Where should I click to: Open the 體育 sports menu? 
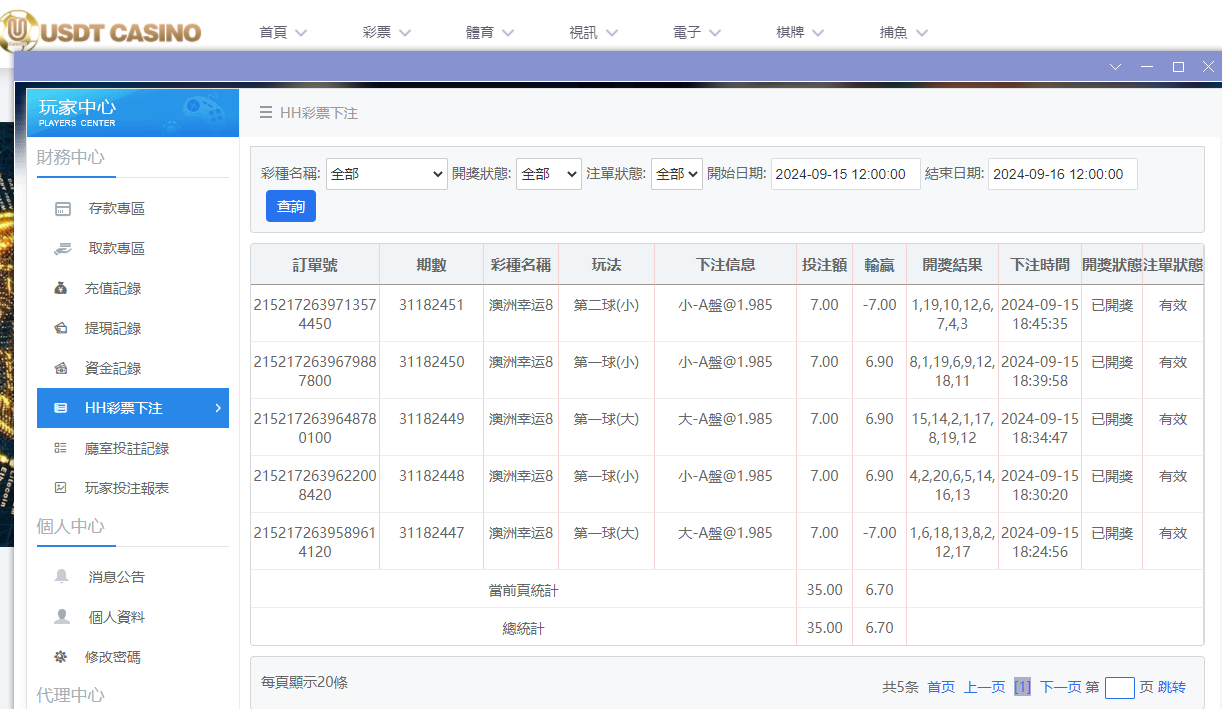[x=490, y=31]
